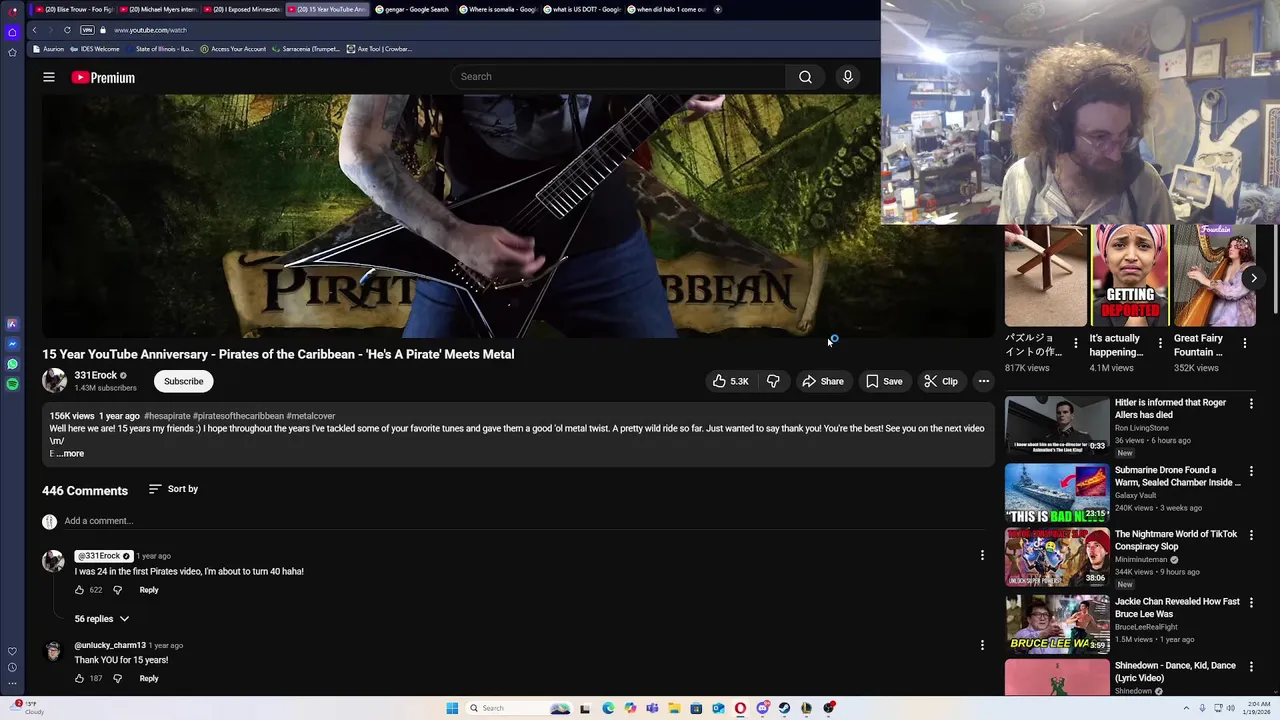The height and width of the screenshot is (720, 1280).
Task: Click the Add a comment field
Action: [x=524, y=521]
